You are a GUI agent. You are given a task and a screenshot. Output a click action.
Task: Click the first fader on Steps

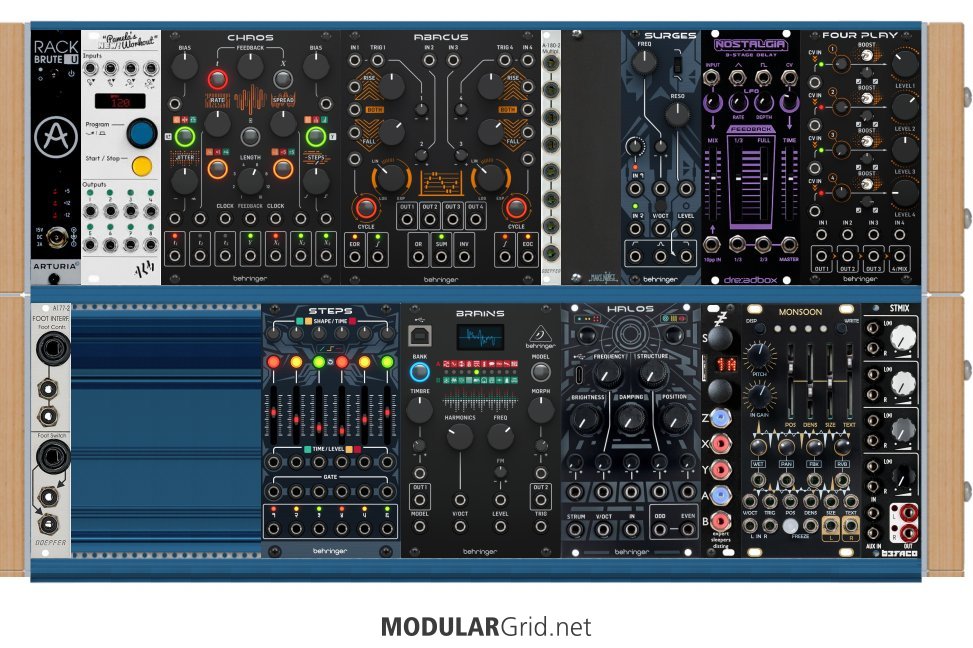click(274, 413)
